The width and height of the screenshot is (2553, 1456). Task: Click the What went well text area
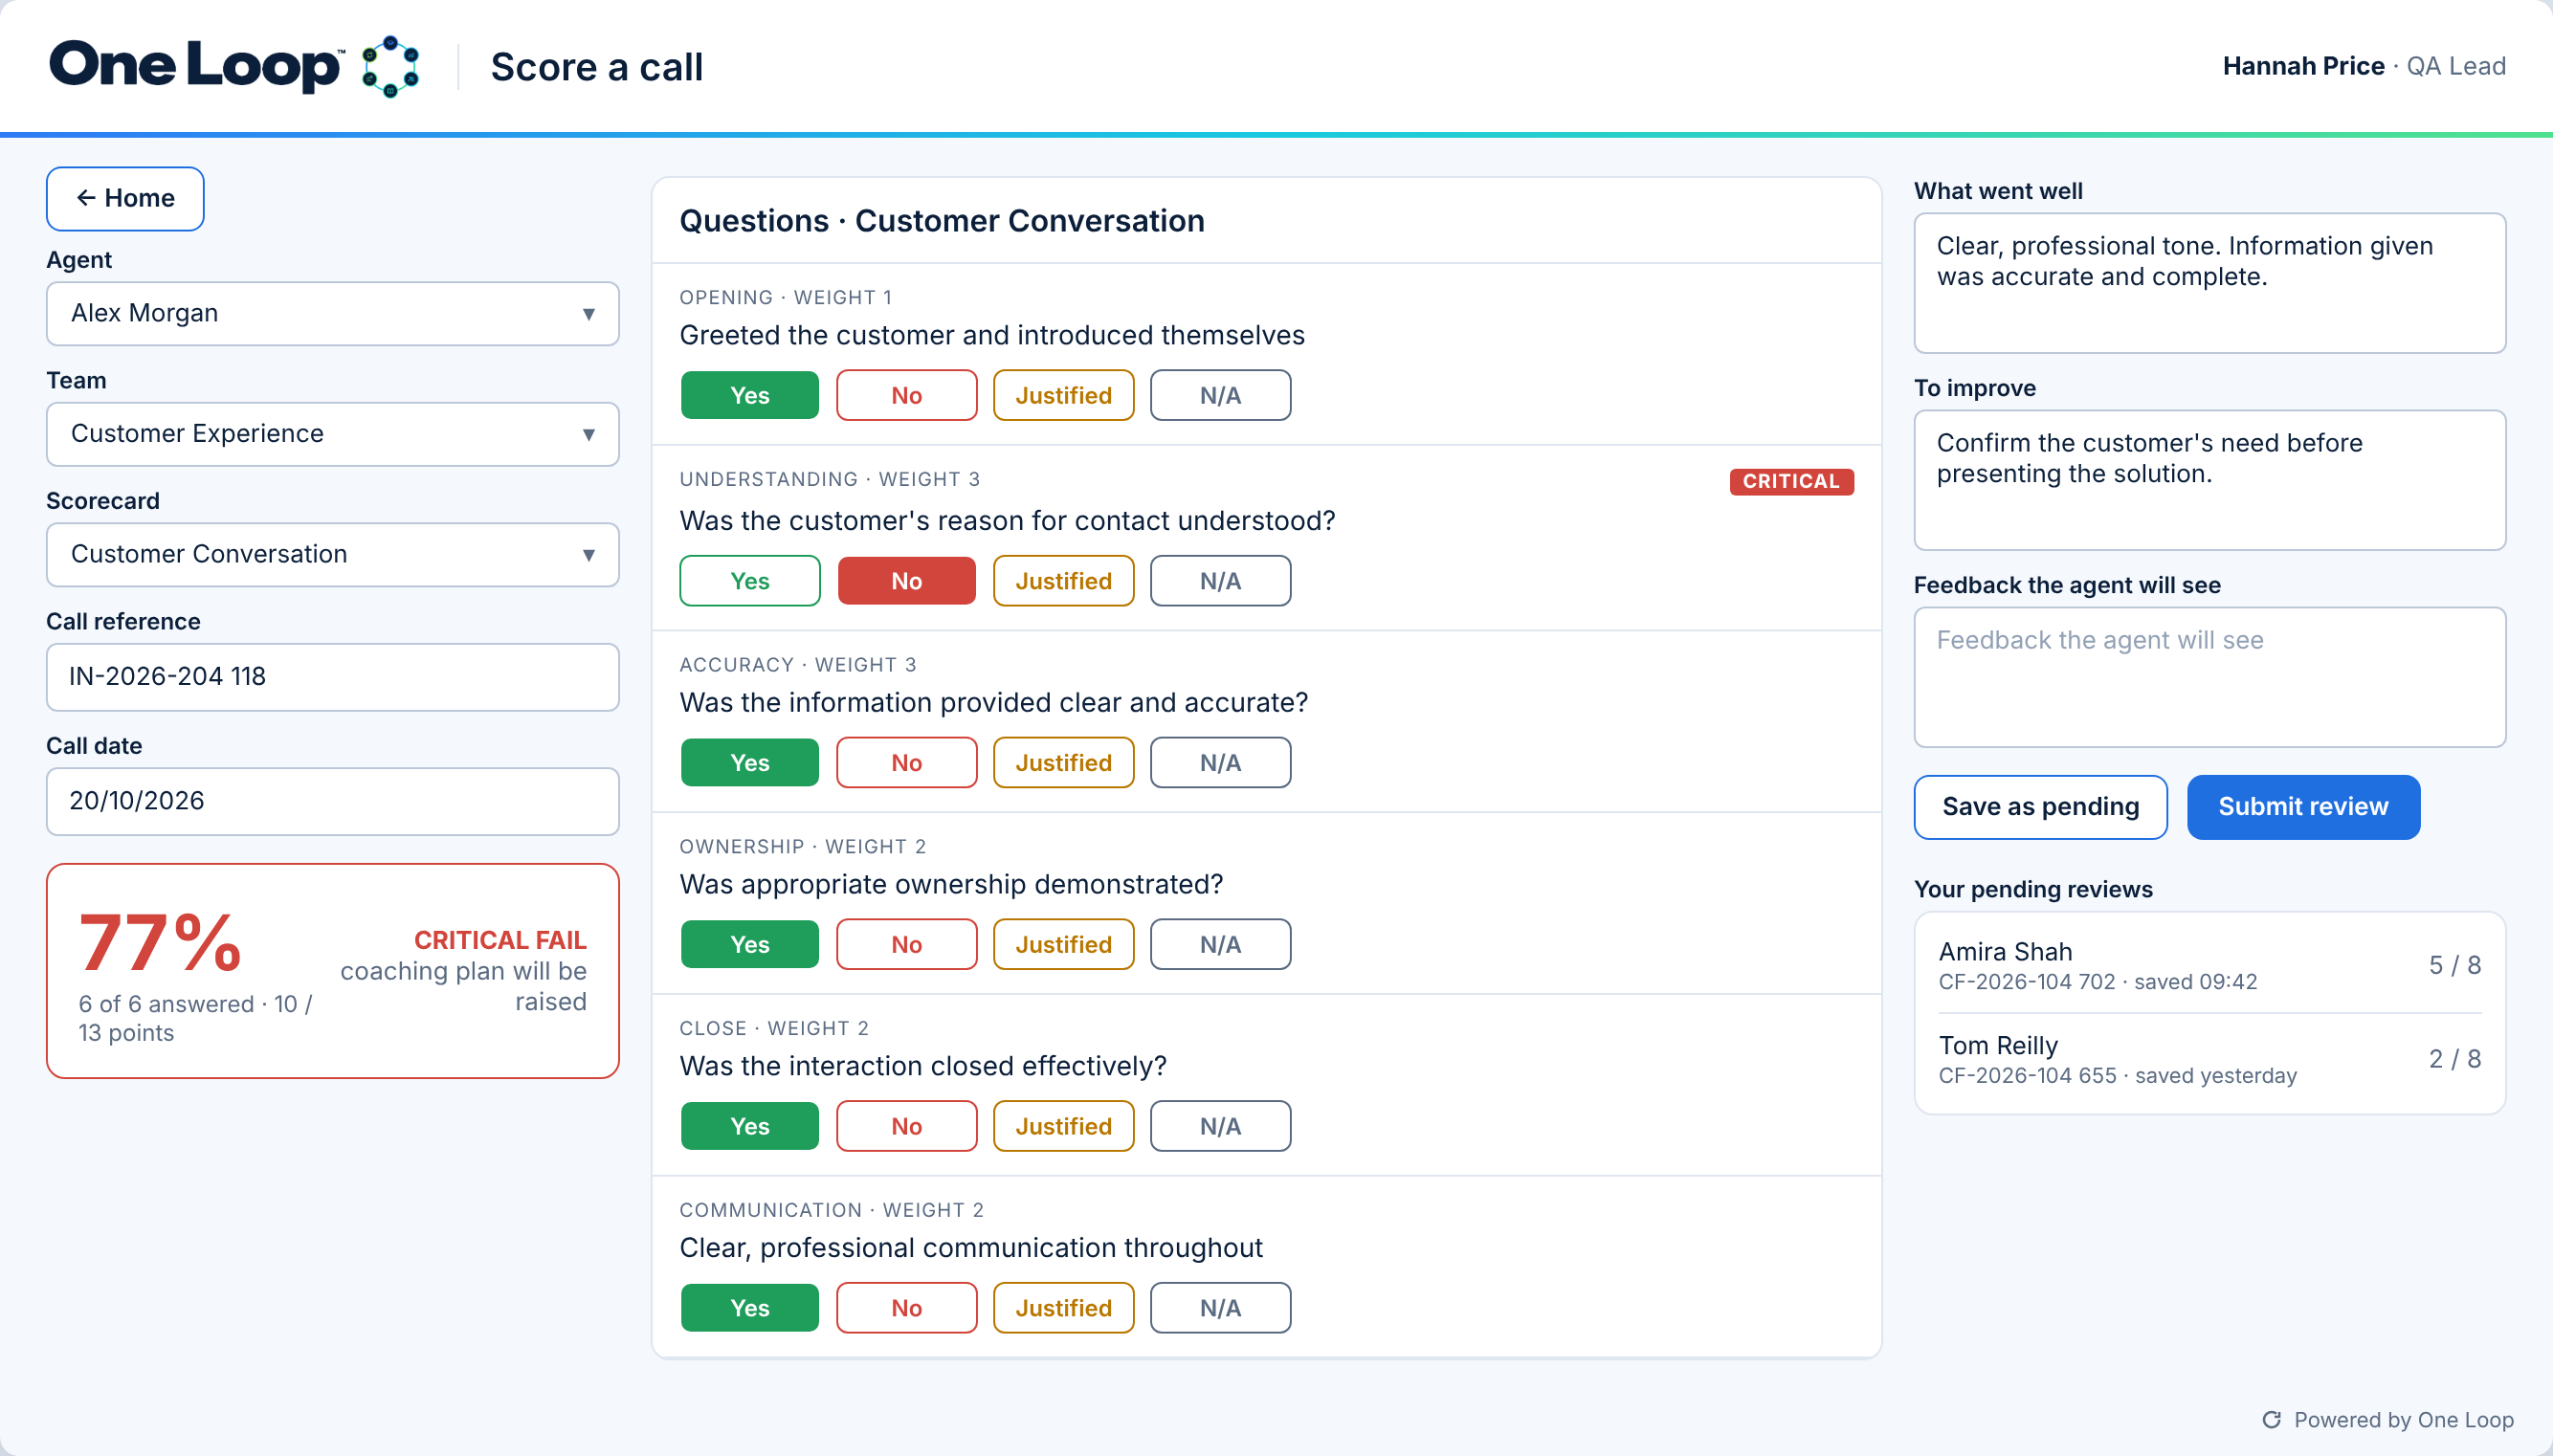(2210, 283)
